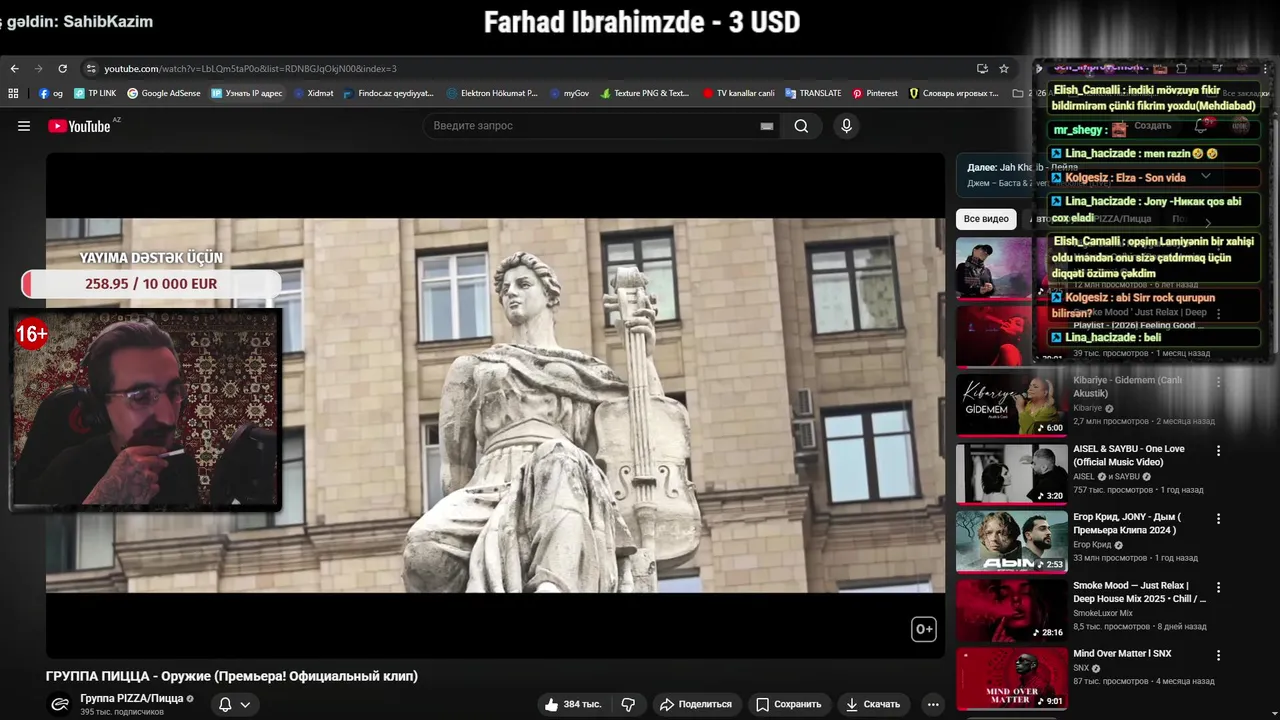This screenshot has width=1280, height=720.
Task: Open the Группа PIZZA/Пицца channel name link
Action: [132, 698]
